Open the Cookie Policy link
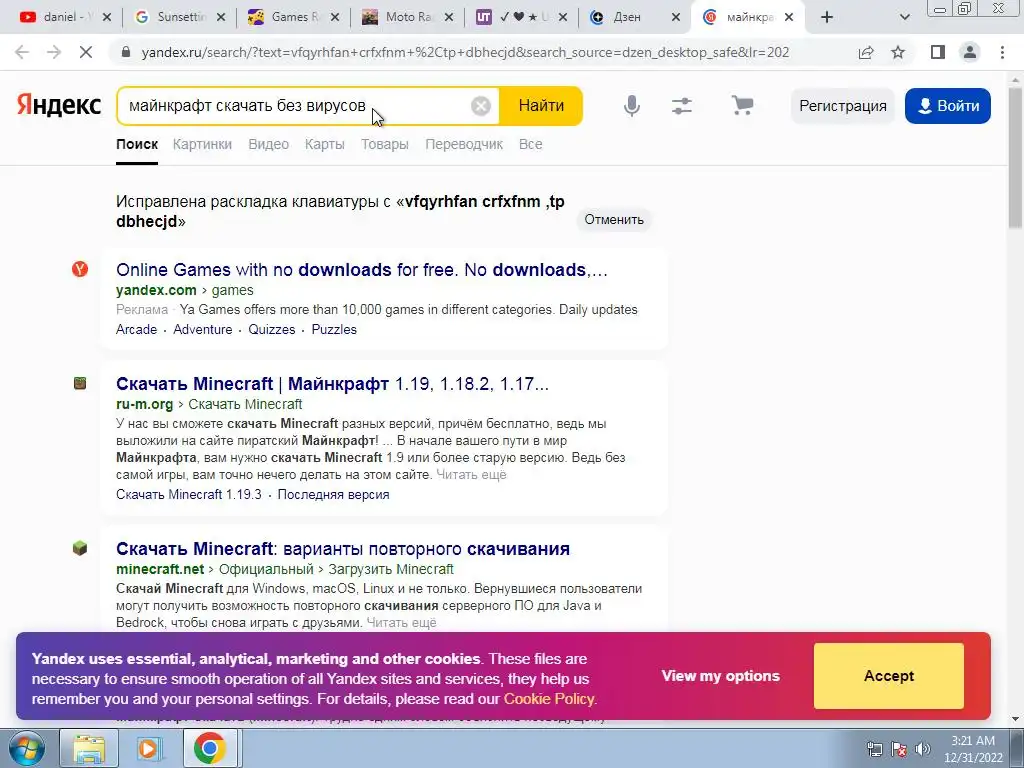 point(549,699)
